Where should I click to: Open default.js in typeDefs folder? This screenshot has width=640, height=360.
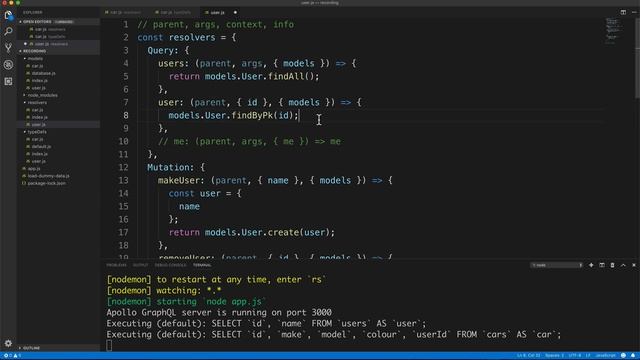pos(41,147)
